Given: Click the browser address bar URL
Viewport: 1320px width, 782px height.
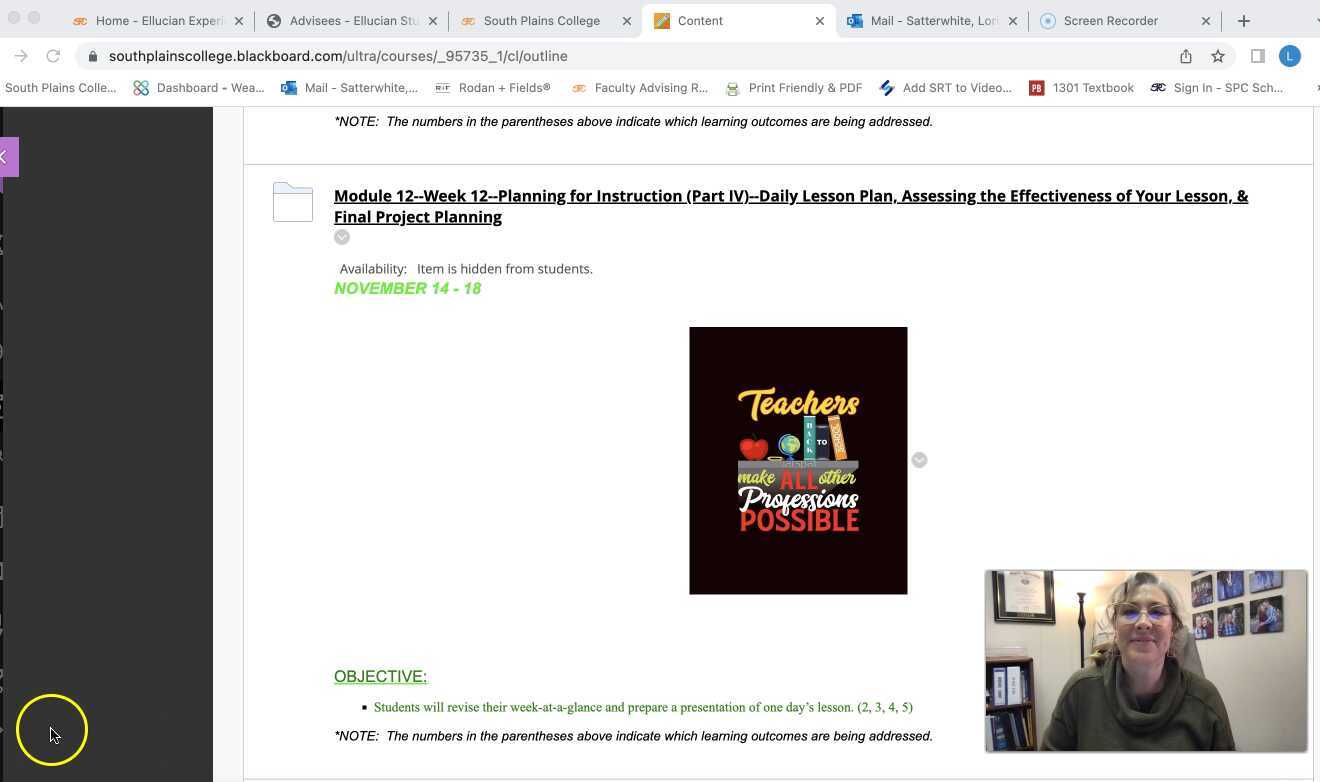Looking at the screenshot, I should click(x=338, y=56).
